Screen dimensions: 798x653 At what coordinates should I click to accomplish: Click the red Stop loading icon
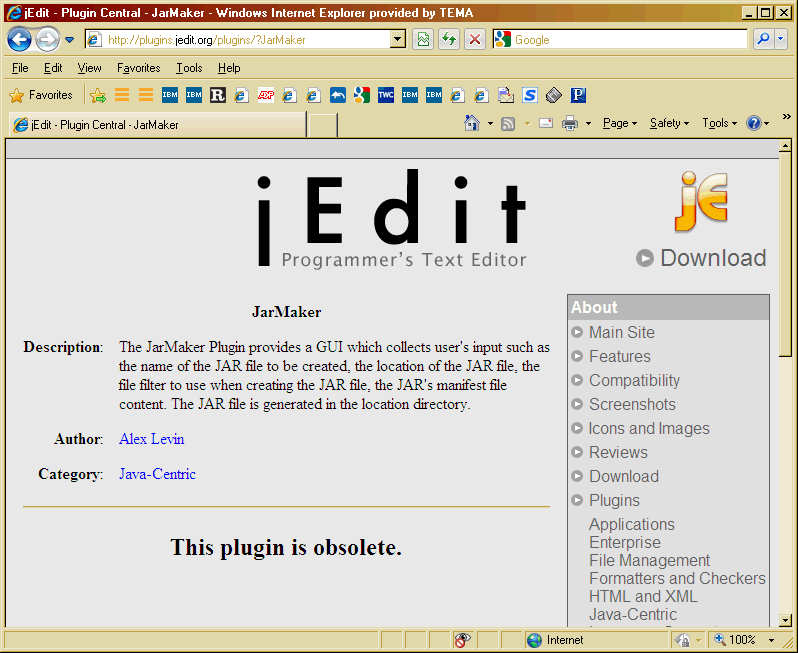click(475, 40)
